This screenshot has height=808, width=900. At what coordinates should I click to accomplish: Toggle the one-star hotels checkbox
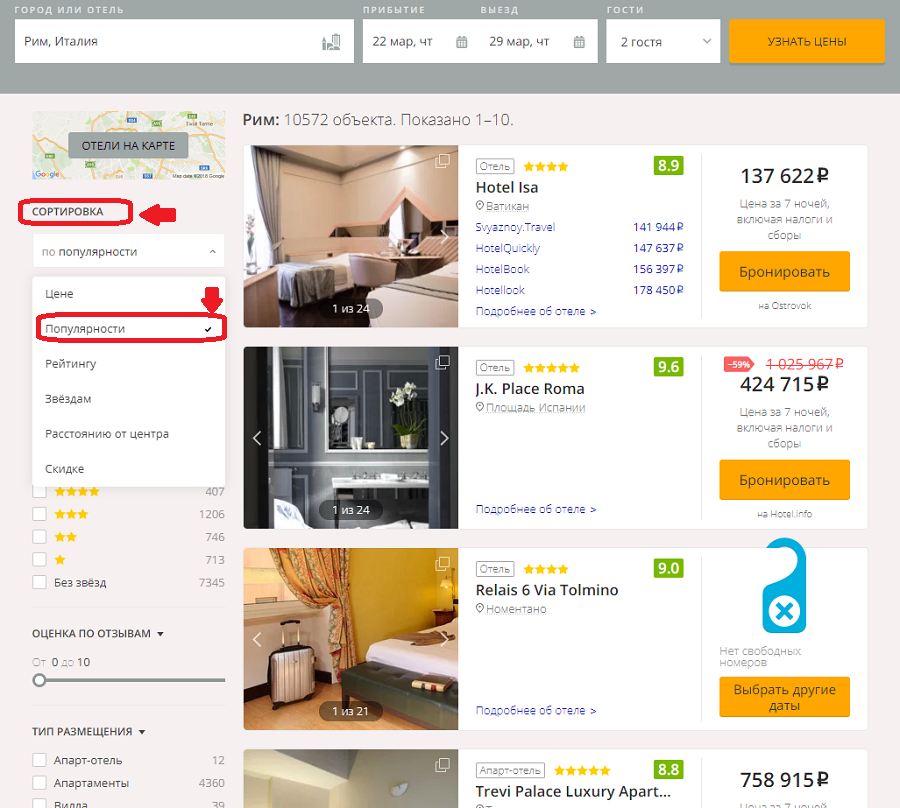tap(40, 560)
